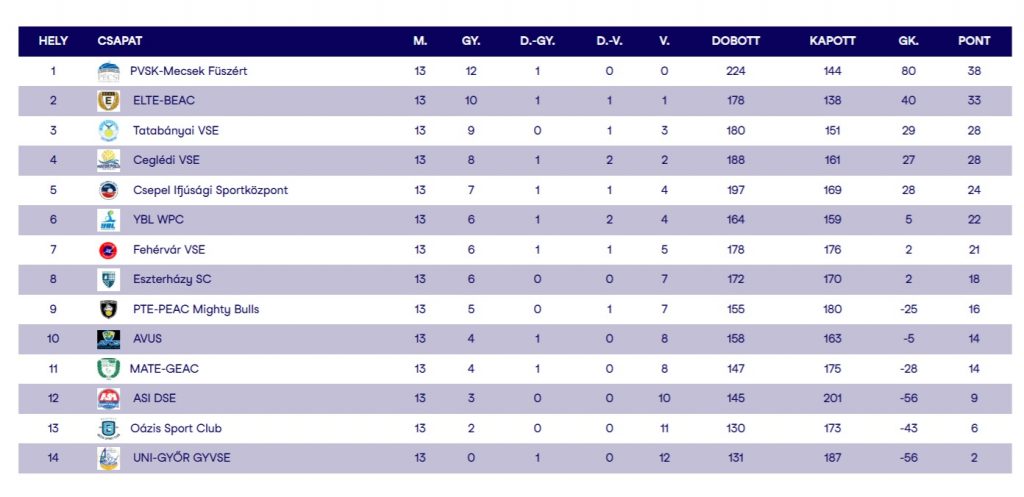
Task: Click the Ceglédi VSE team logo
Action: [108, 160]
